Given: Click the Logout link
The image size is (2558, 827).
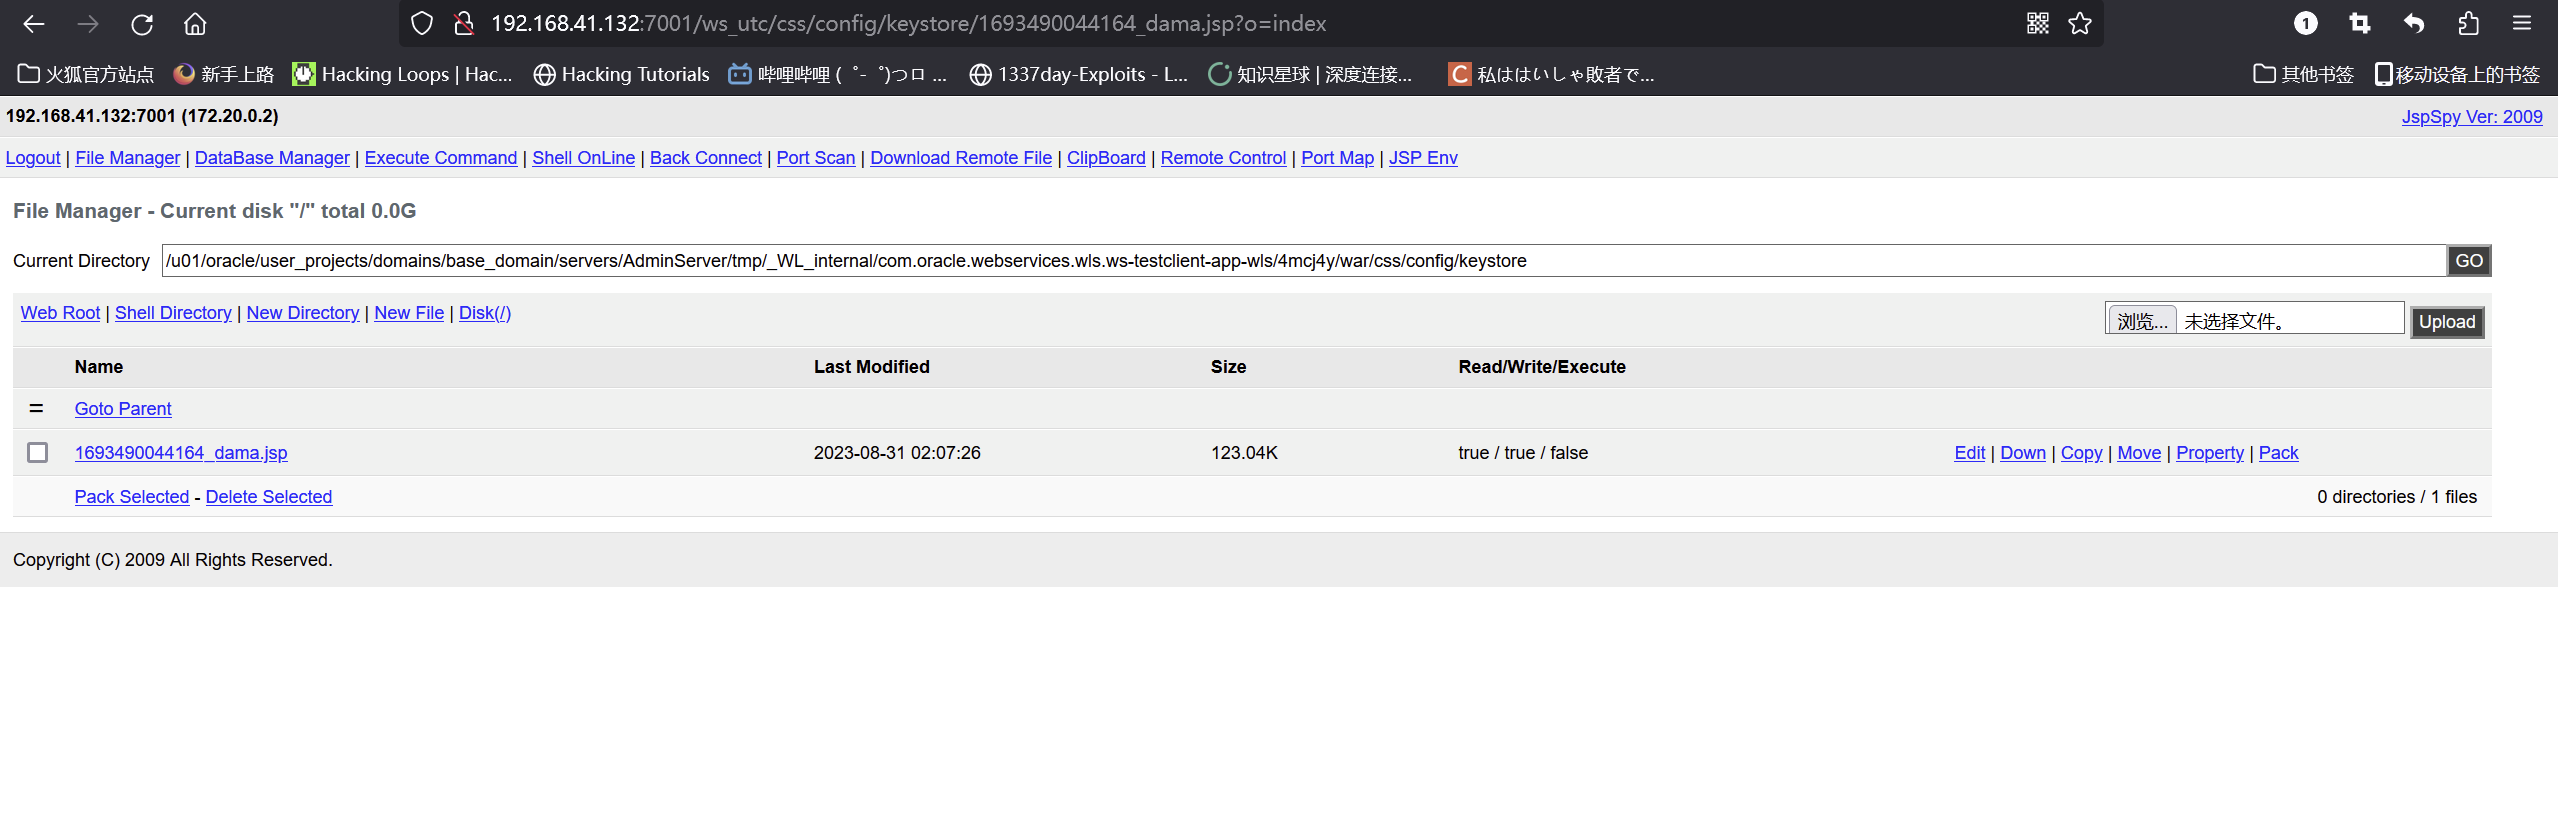Looking at the screenshot, I should (x=33, y=158).
